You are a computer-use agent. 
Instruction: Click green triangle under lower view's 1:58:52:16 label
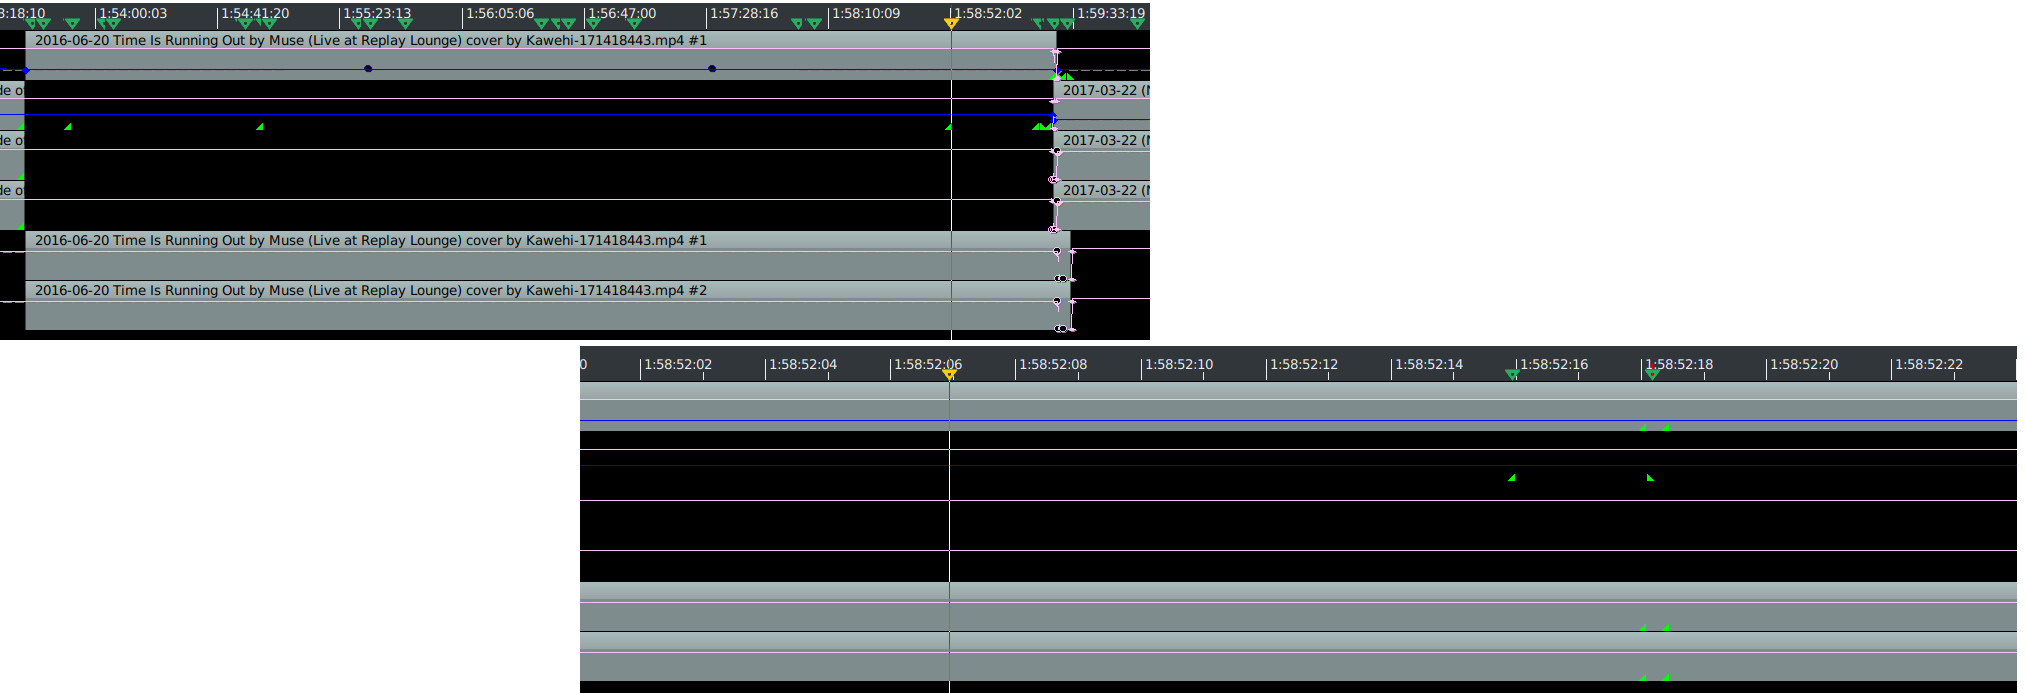[x=1512, y=478]
